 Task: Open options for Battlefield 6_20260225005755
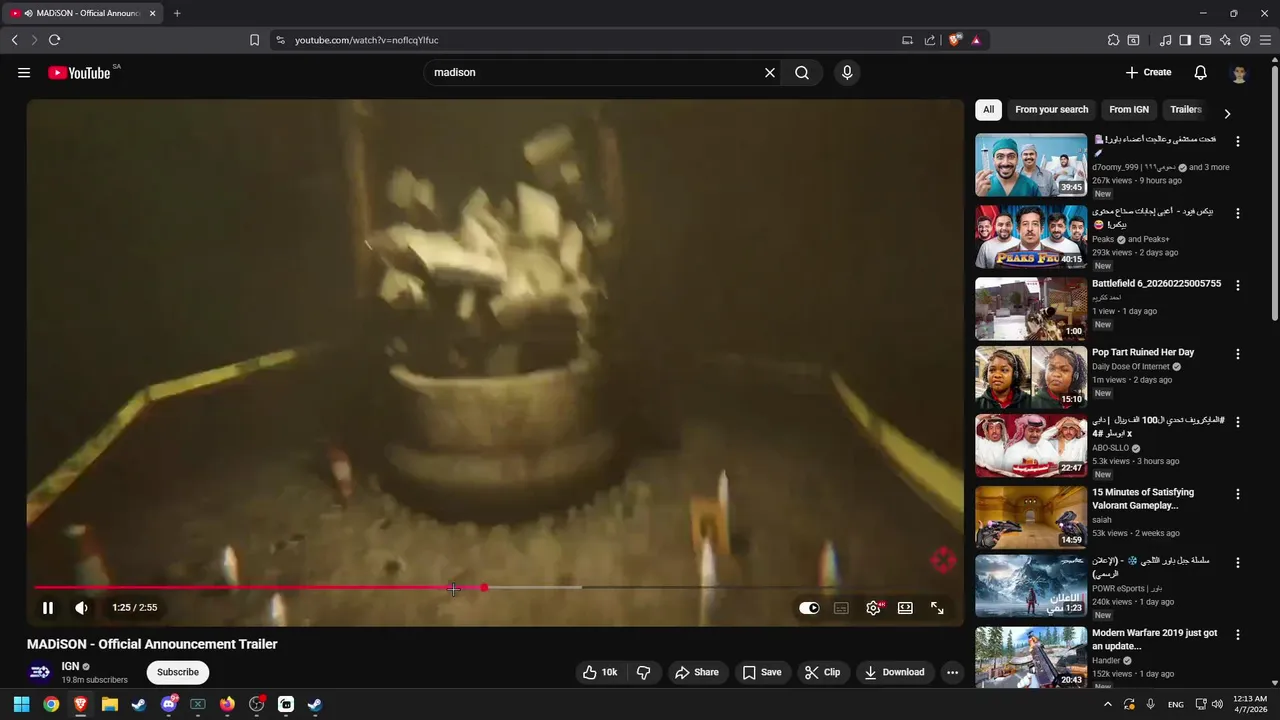tap(1238, 285)
